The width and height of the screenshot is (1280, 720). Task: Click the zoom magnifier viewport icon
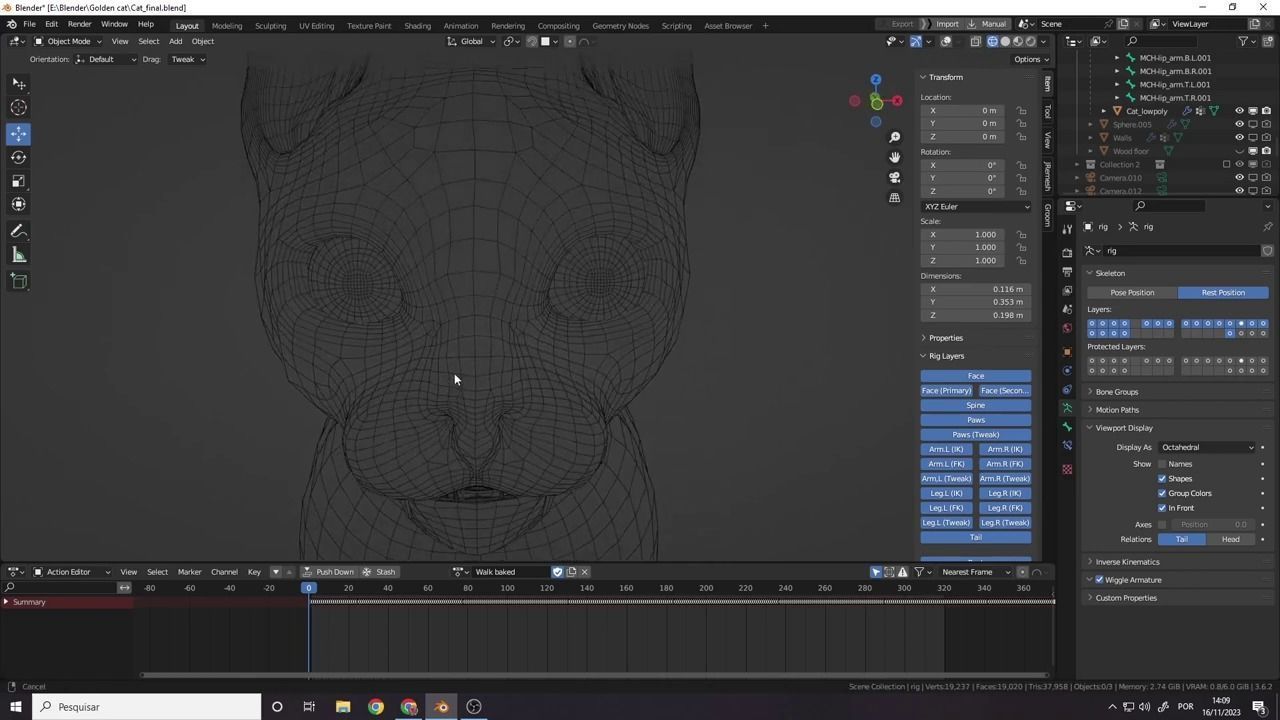(x=895, y=137)
